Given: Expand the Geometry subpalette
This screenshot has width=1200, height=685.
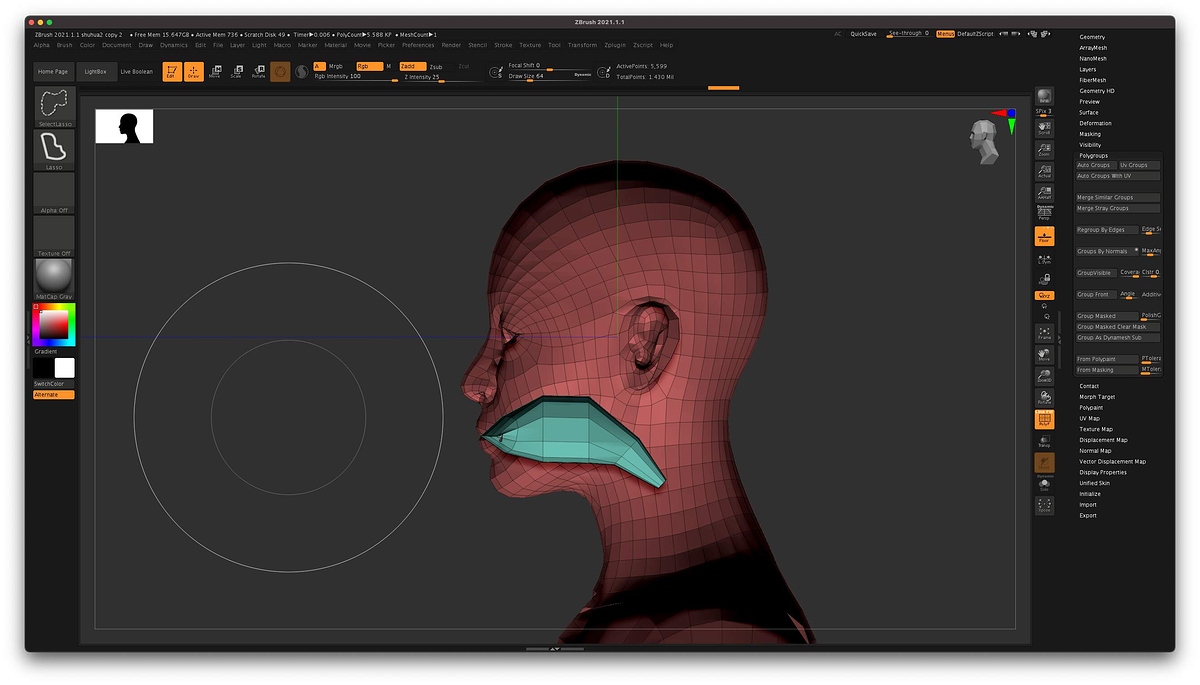Looking at the screenshot, I should 1092,37.
